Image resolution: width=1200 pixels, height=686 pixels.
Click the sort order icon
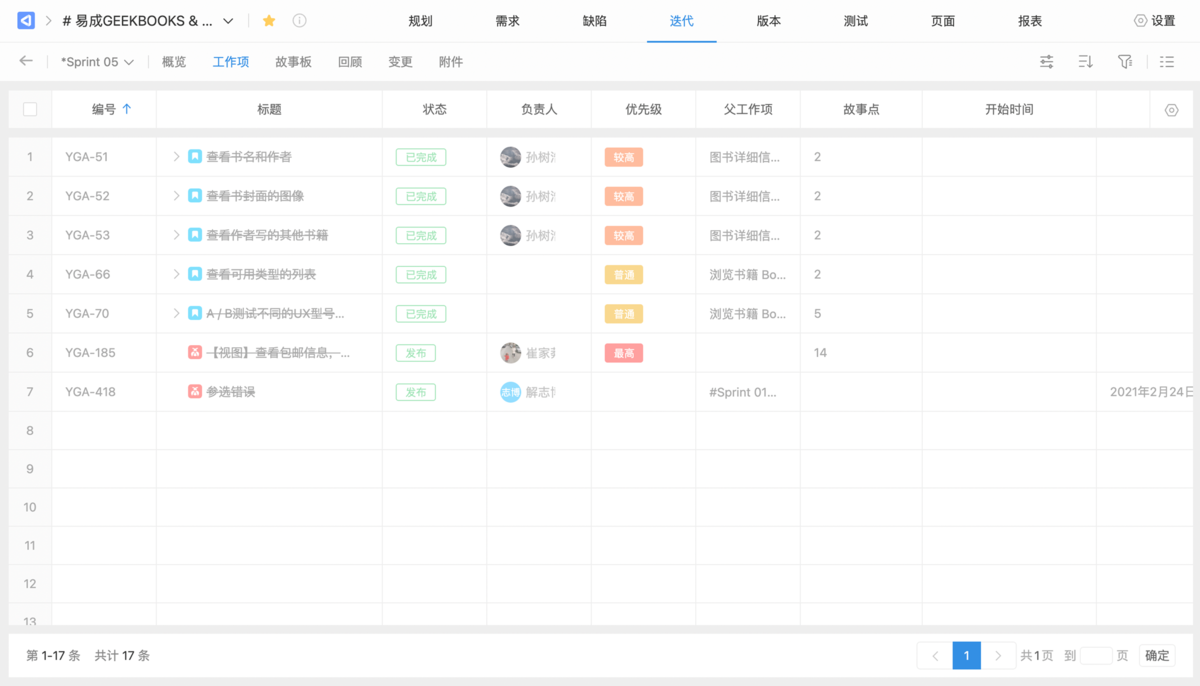(x=1086, y=62)
